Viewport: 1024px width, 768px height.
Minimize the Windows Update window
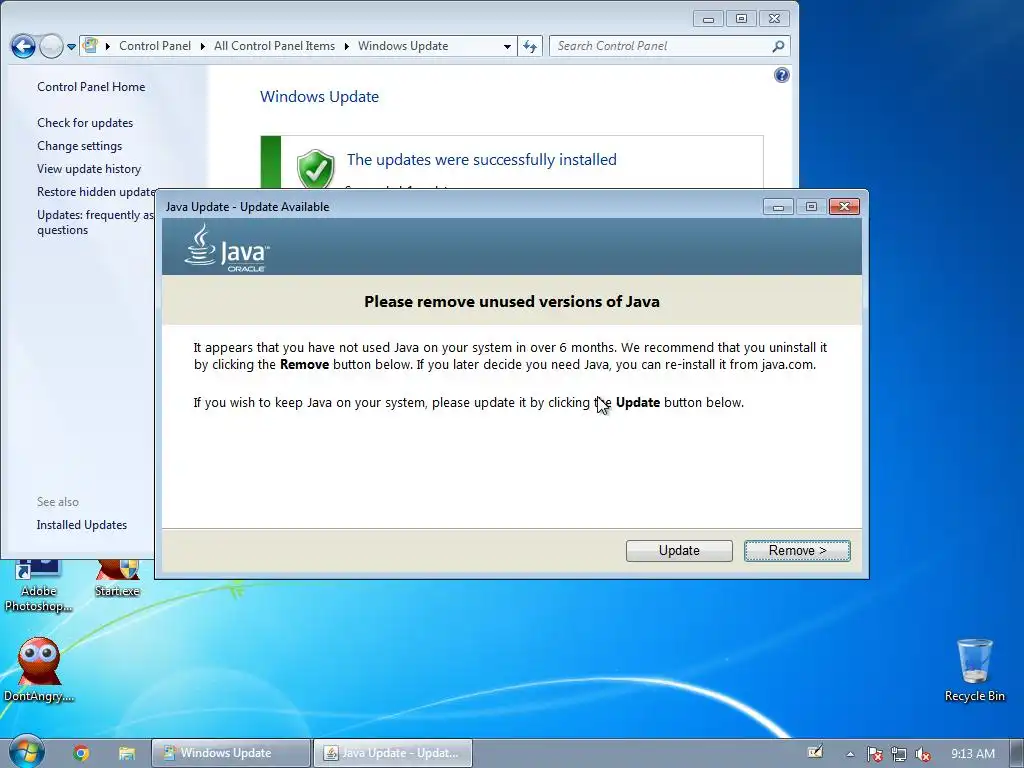coord(708,19)
